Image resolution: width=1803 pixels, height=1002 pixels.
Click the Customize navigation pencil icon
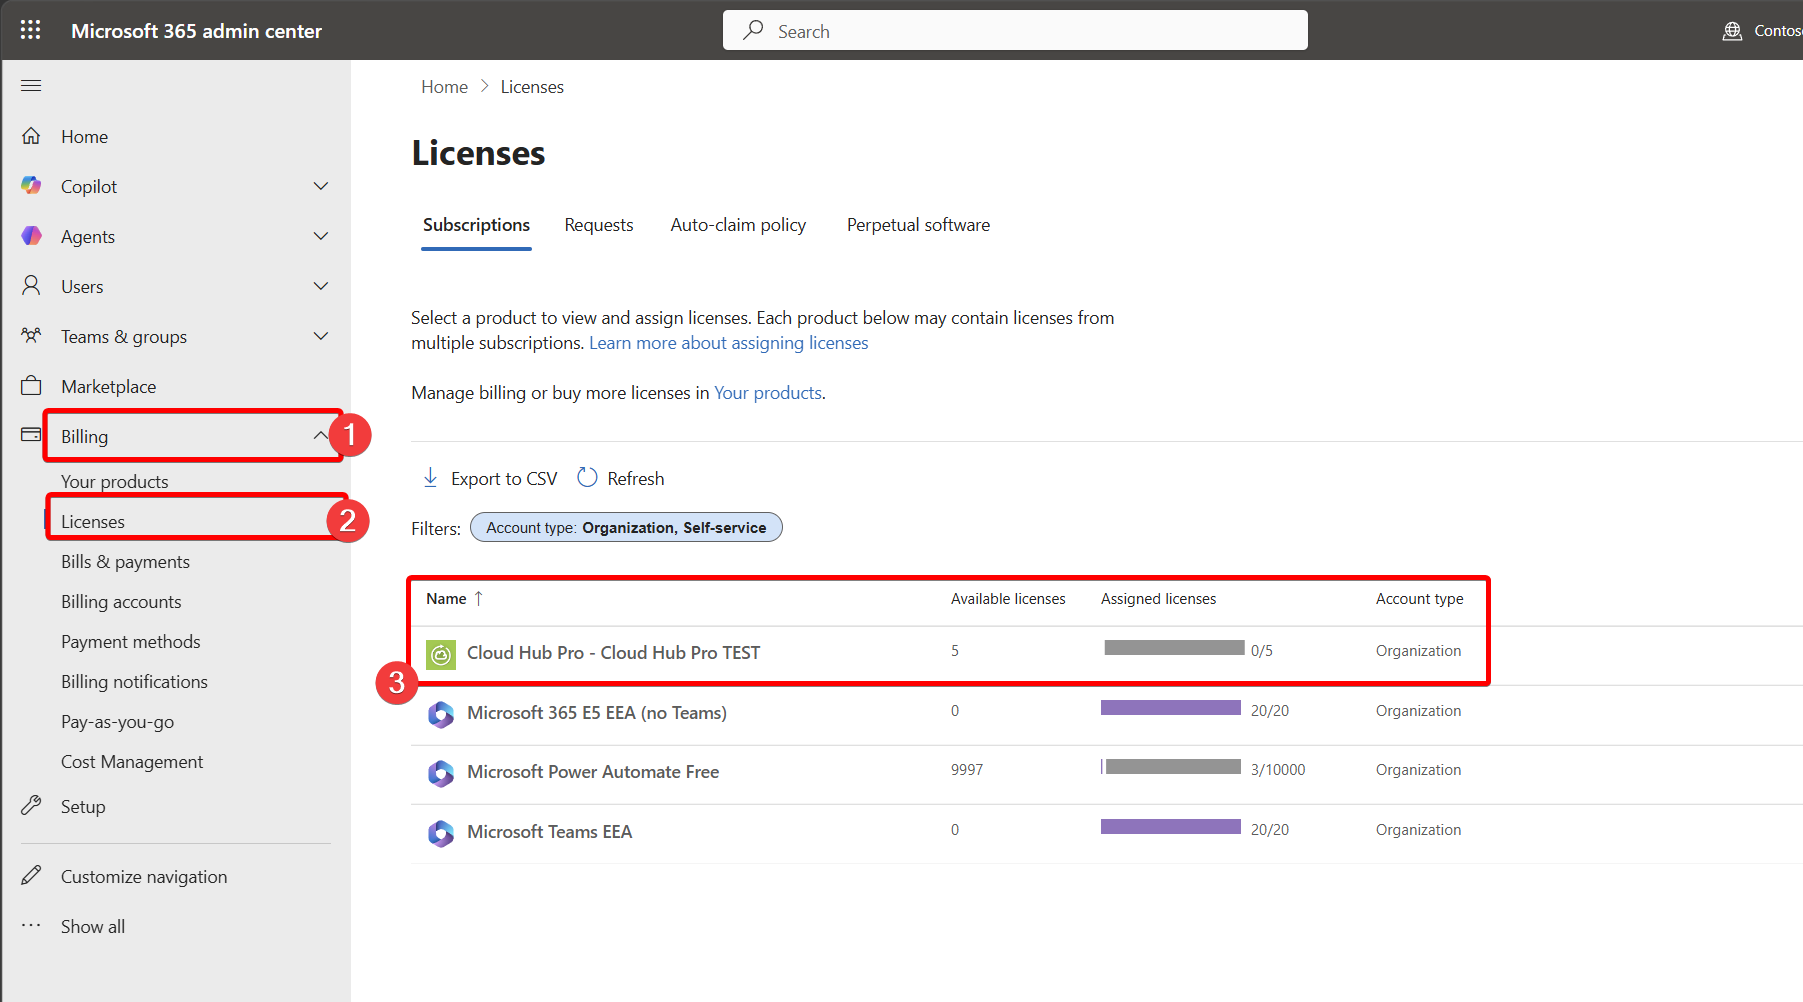31,876
